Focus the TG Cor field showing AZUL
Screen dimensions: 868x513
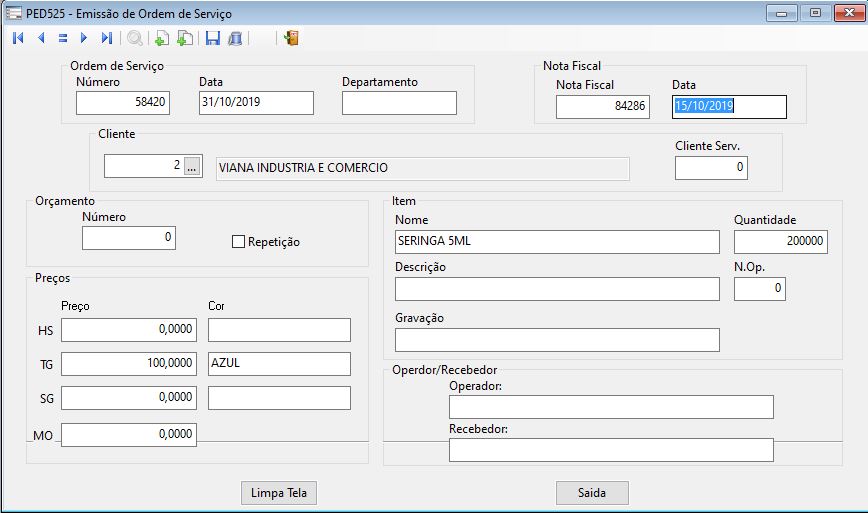(279, 364)
